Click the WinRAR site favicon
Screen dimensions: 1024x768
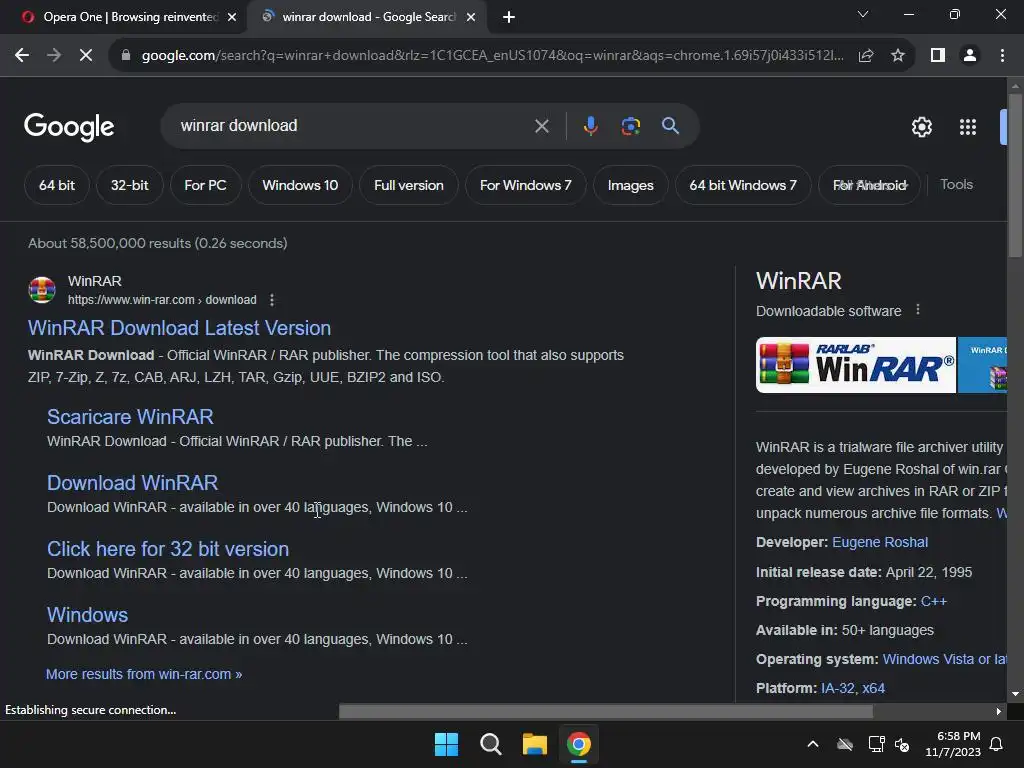pyautogui.click(x=42, y=290)
